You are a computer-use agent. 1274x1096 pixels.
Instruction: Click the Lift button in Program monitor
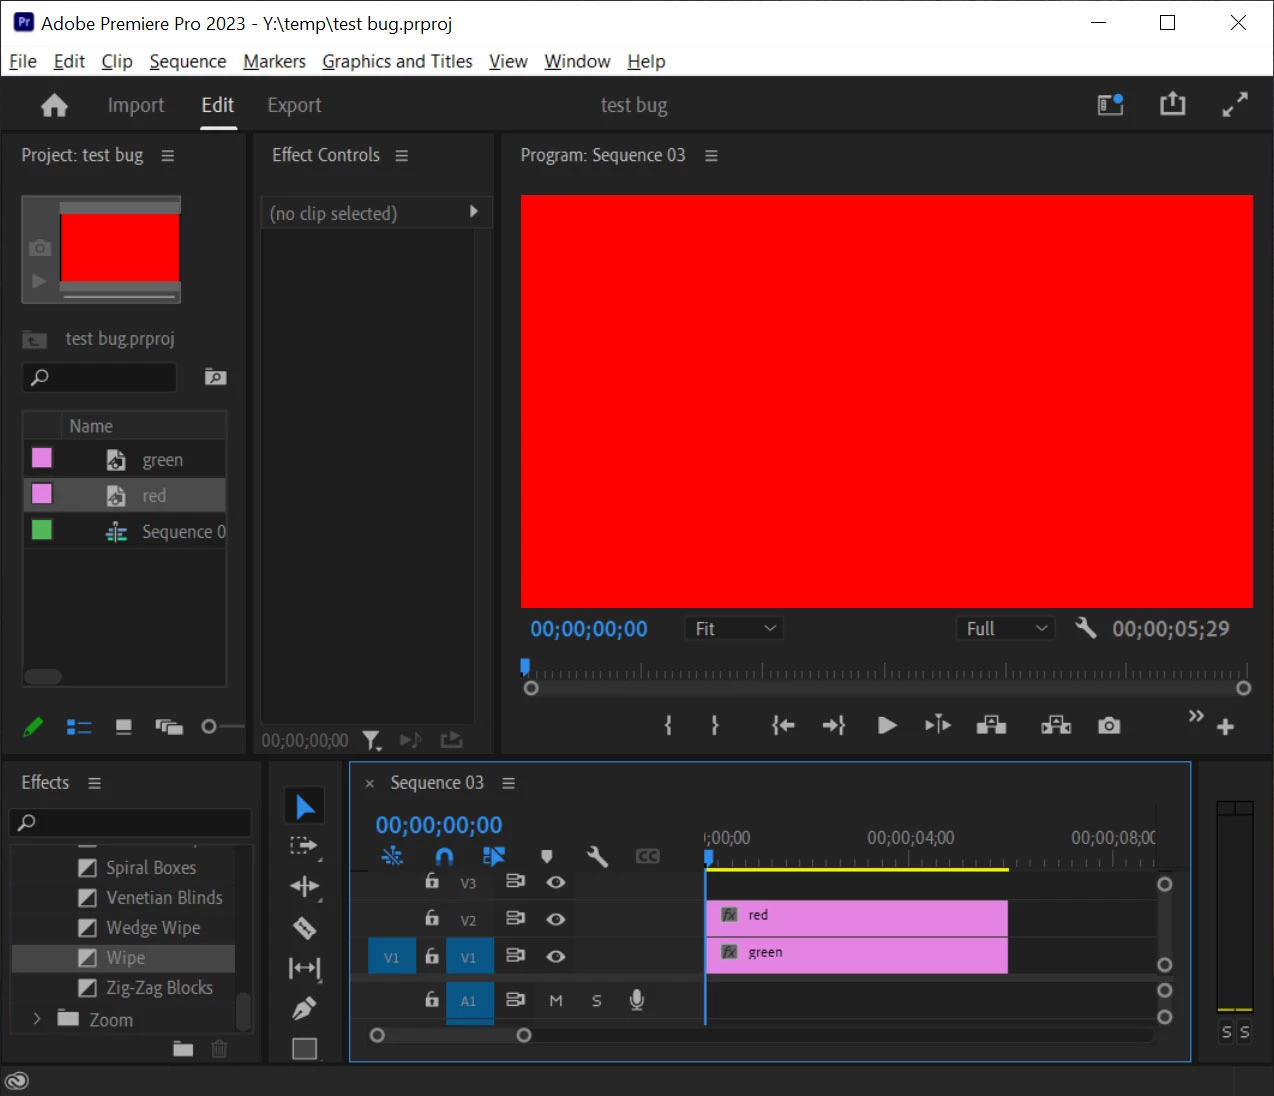991,725
